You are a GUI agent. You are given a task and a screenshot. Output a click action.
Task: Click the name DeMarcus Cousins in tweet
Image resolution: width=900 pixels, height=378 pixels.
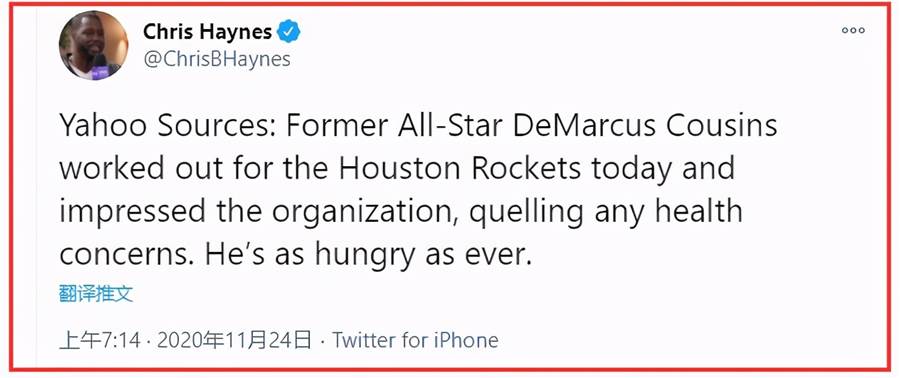click(x=645, y=127)
